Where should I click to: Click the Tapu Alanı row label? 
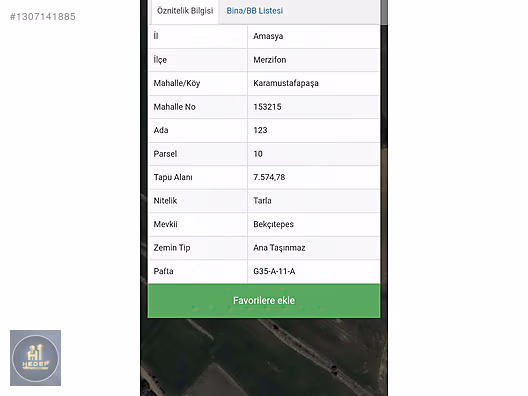pyautogui.click(x=173, y=177)
